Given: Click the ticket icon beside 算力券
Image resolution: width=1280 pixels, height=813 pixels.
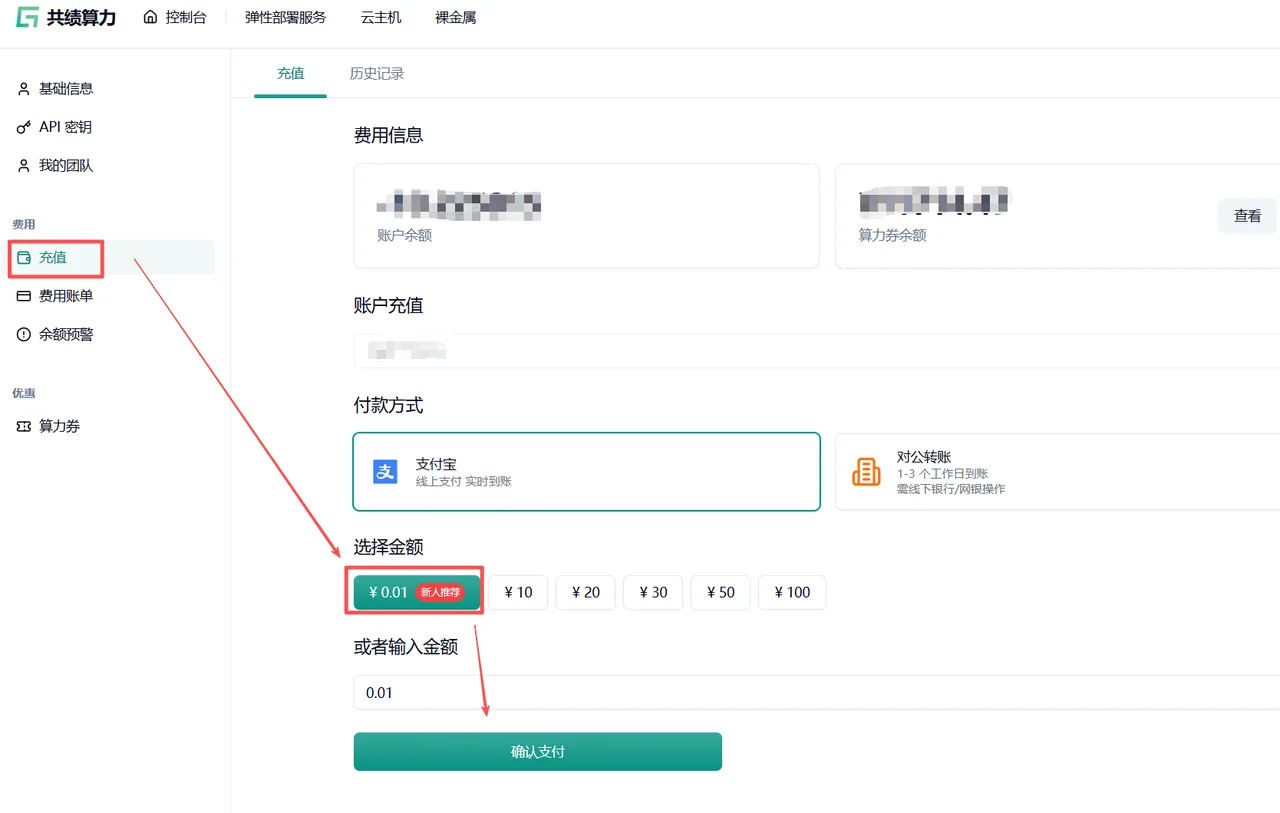Looking at the screenshot, I should (x=24, y=427).
